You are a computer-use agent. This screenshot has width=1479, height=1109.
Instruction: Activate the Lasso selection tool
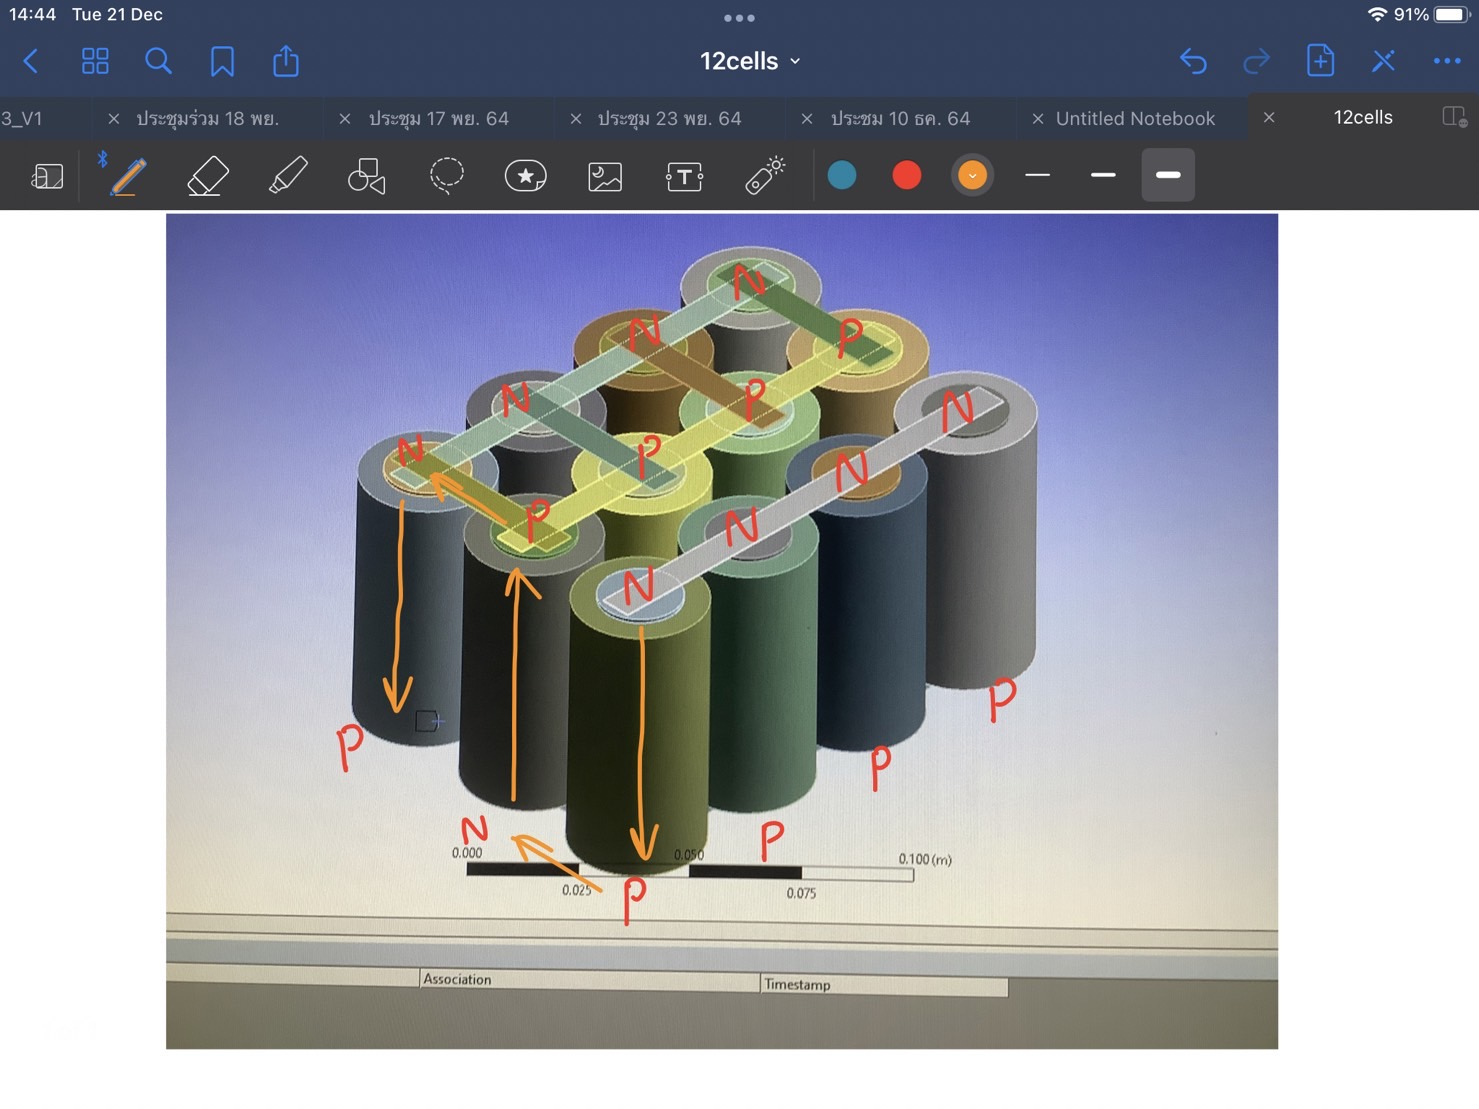pyautogui.click(x=446, y=175)
